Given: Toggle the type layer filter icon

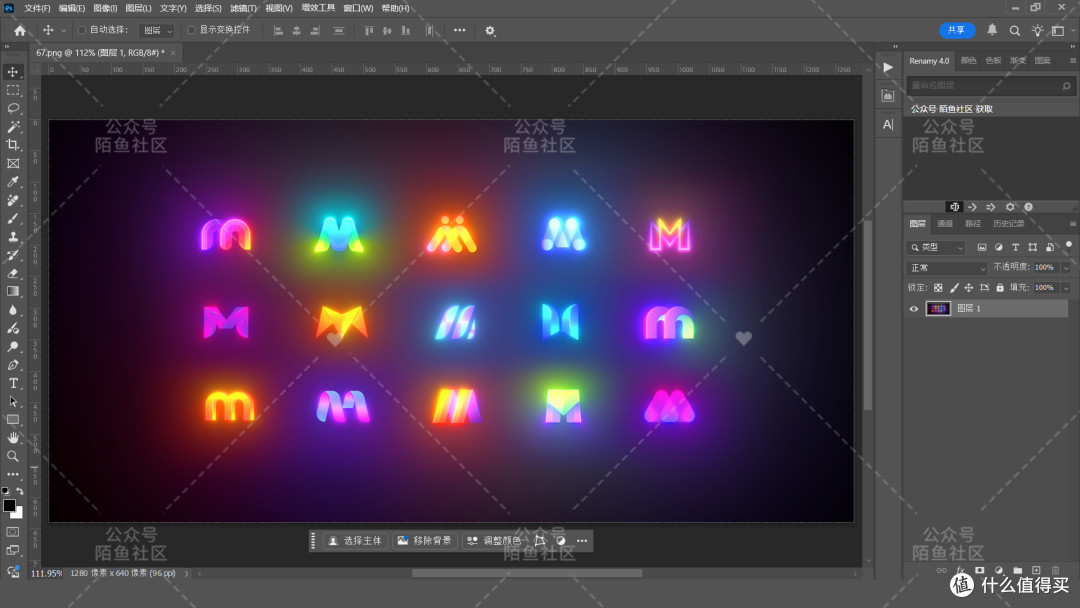Looking at the screenshot, I should click(x=1015, y=247).
